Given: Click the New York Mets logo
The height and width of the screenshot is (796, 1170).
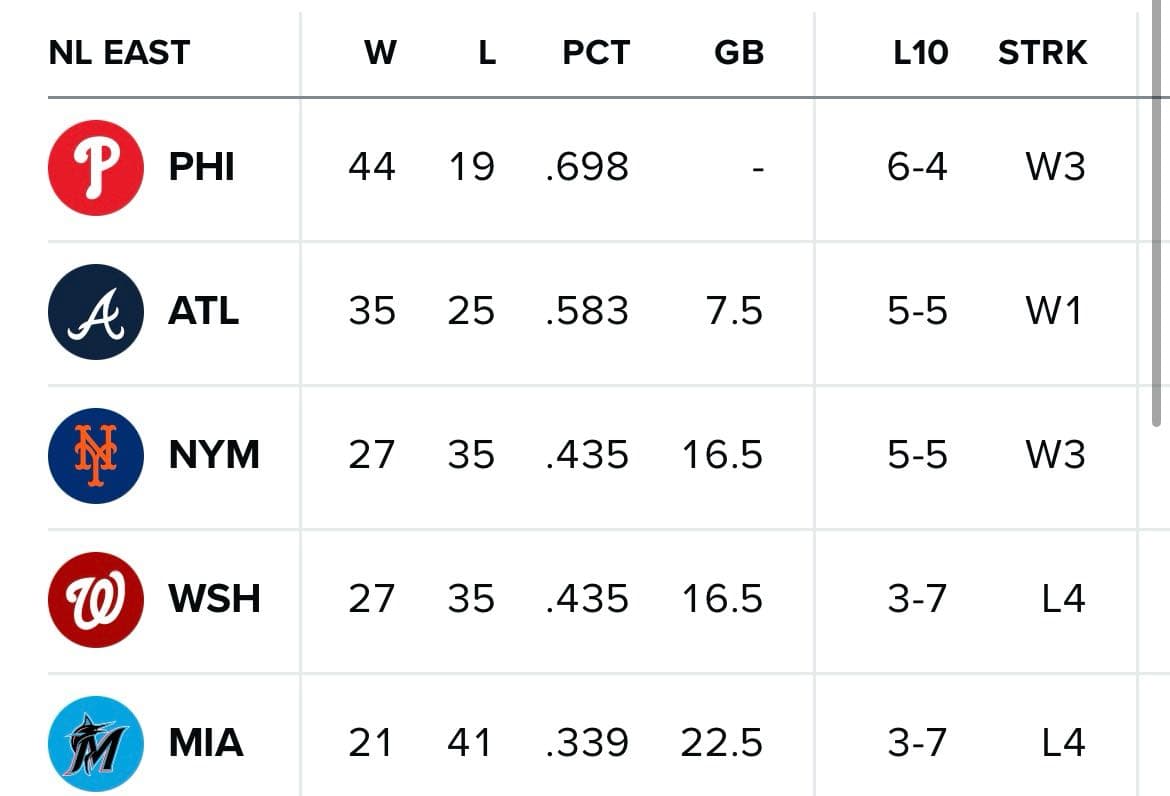Looking at the screenshot, I should click(x=96, y=455).
